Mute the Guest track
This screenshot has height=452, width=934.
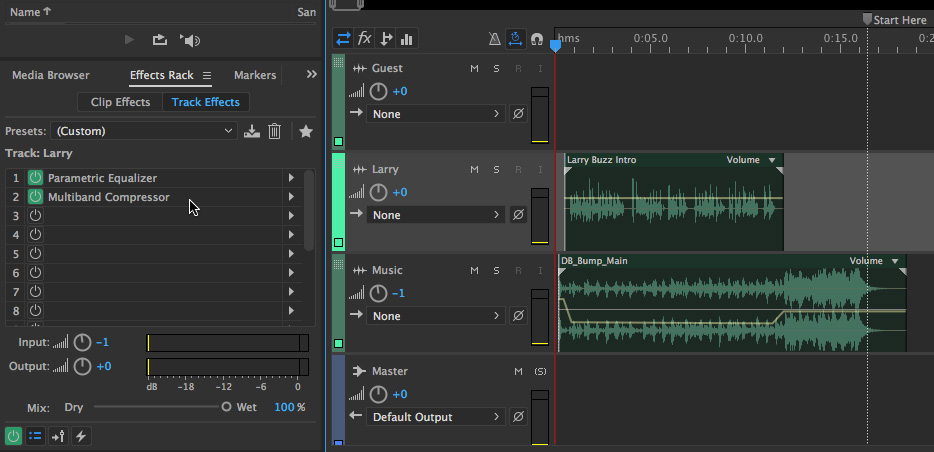pyautogui.click(x=474, y=68)
